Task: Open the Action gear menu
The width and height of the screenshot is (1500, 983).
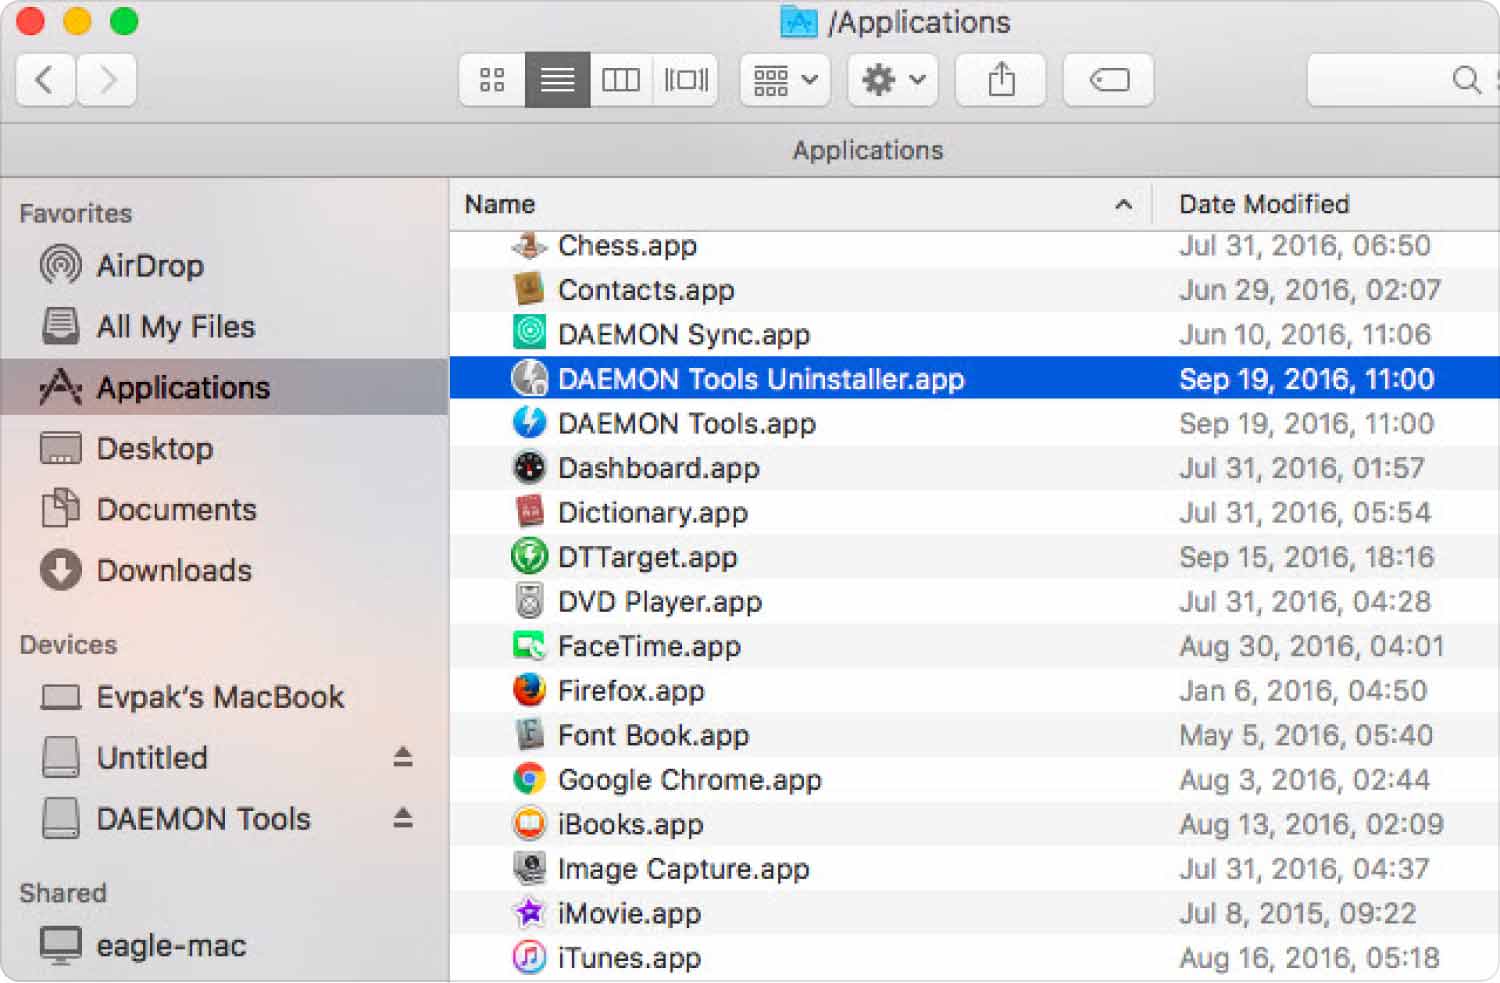Action: tap(893, 79)
